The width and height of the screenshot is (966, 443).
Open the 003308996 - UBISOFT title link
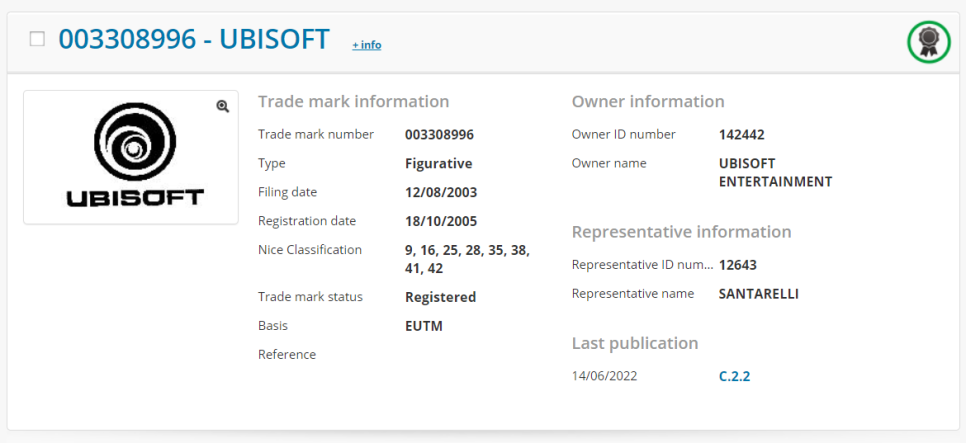(x=194, y=39)
